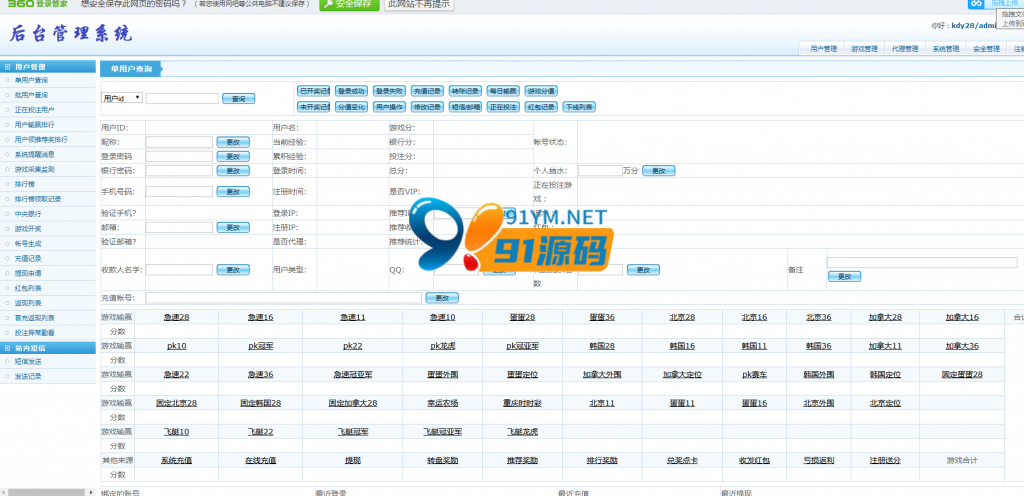Select 批用户查询 in the sidebar

coord(31,95)
